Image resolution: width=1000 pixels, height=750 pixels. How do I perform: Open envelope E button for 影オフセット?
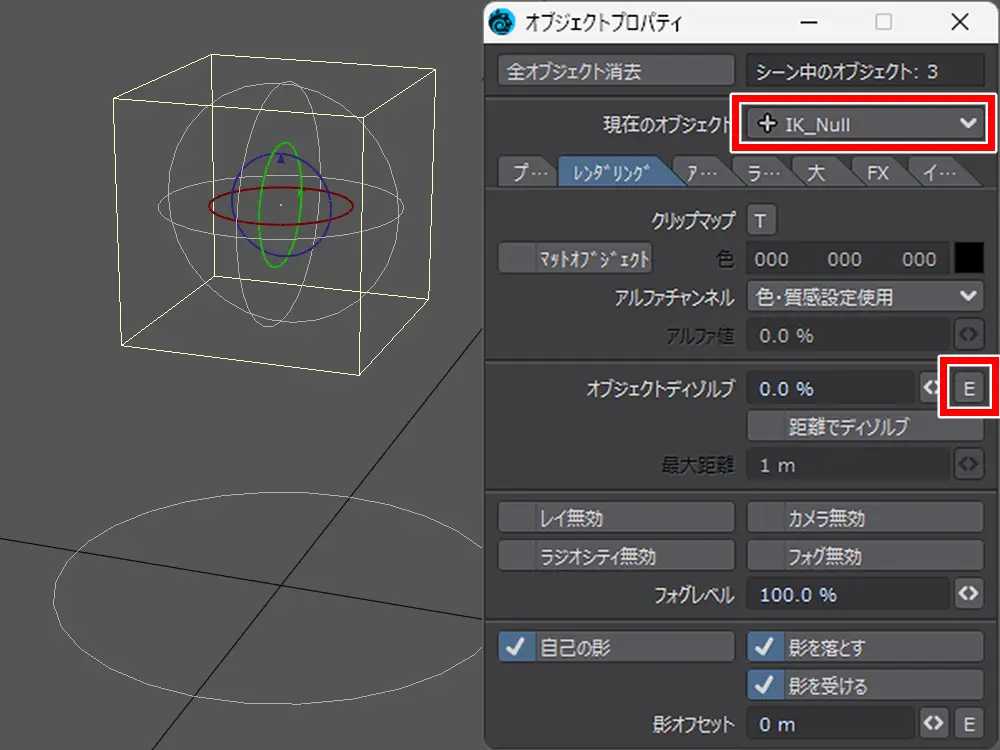967,723
